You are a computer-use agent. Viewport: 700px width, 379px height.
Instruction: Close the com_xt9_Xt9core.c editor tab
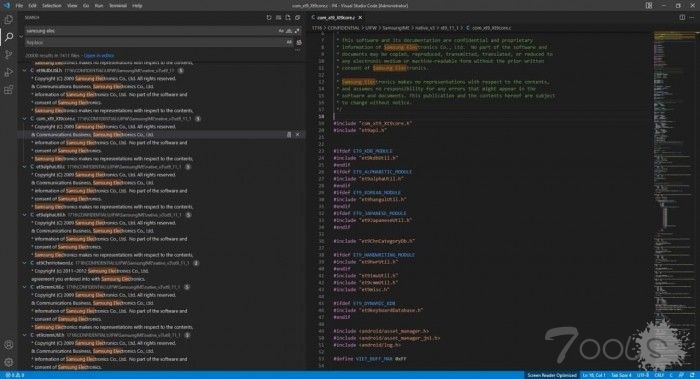point(360,17)
